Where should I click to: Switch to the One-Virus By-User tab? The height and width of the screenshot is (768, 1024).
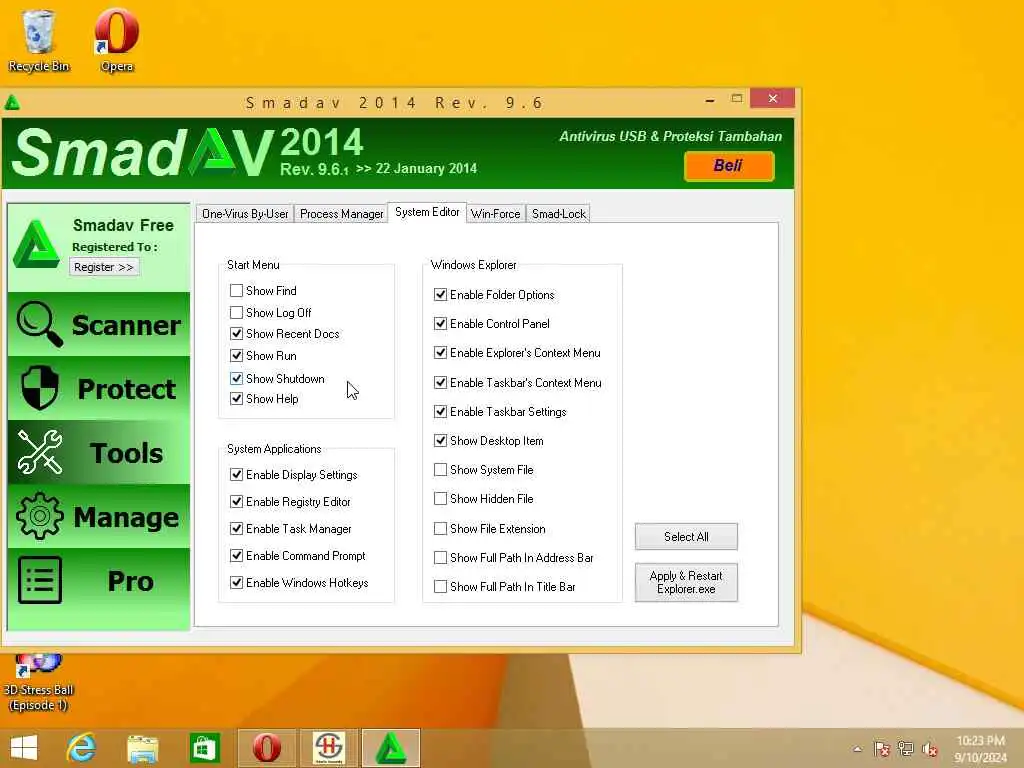point(245,214)
